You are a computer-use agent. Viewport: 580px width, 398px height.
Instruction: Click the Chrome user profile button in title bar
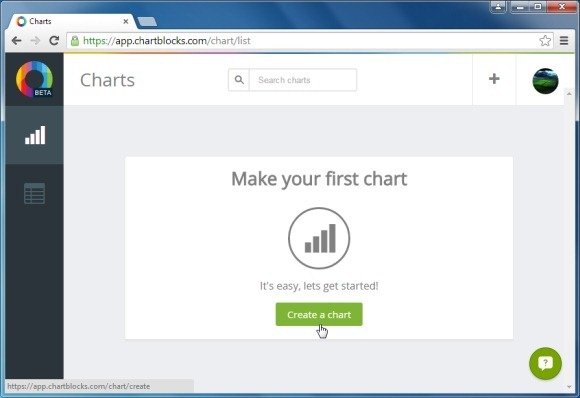[x=498, y=7]
